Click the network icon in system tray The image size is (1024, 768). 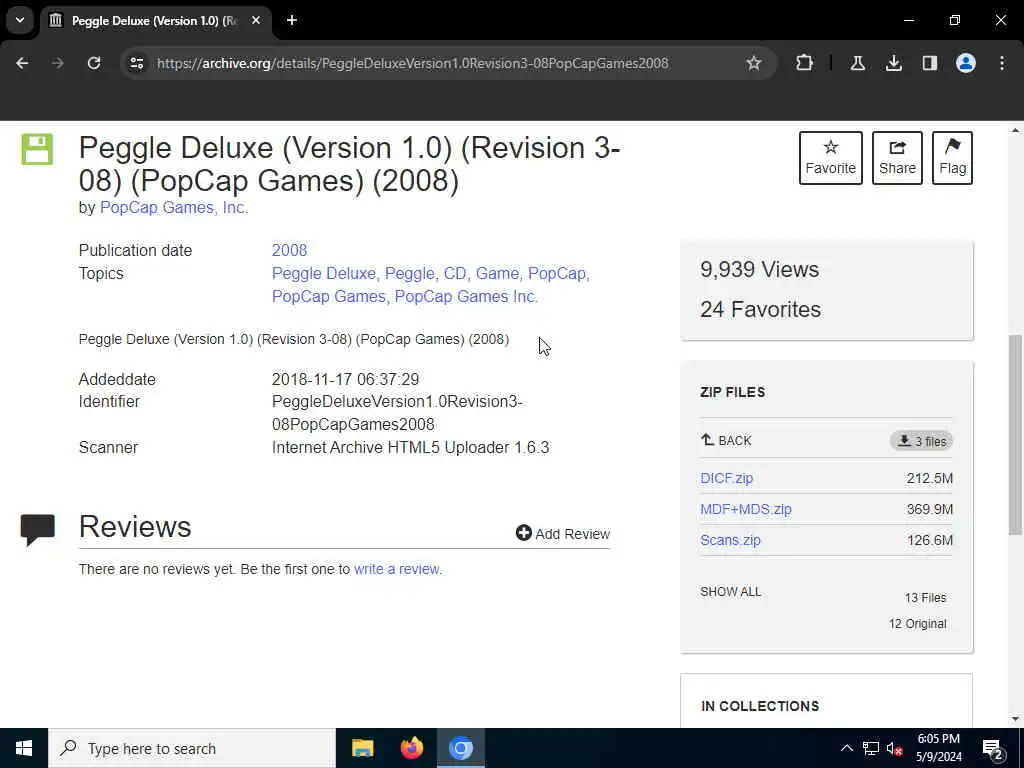click(x=871, y=748)
